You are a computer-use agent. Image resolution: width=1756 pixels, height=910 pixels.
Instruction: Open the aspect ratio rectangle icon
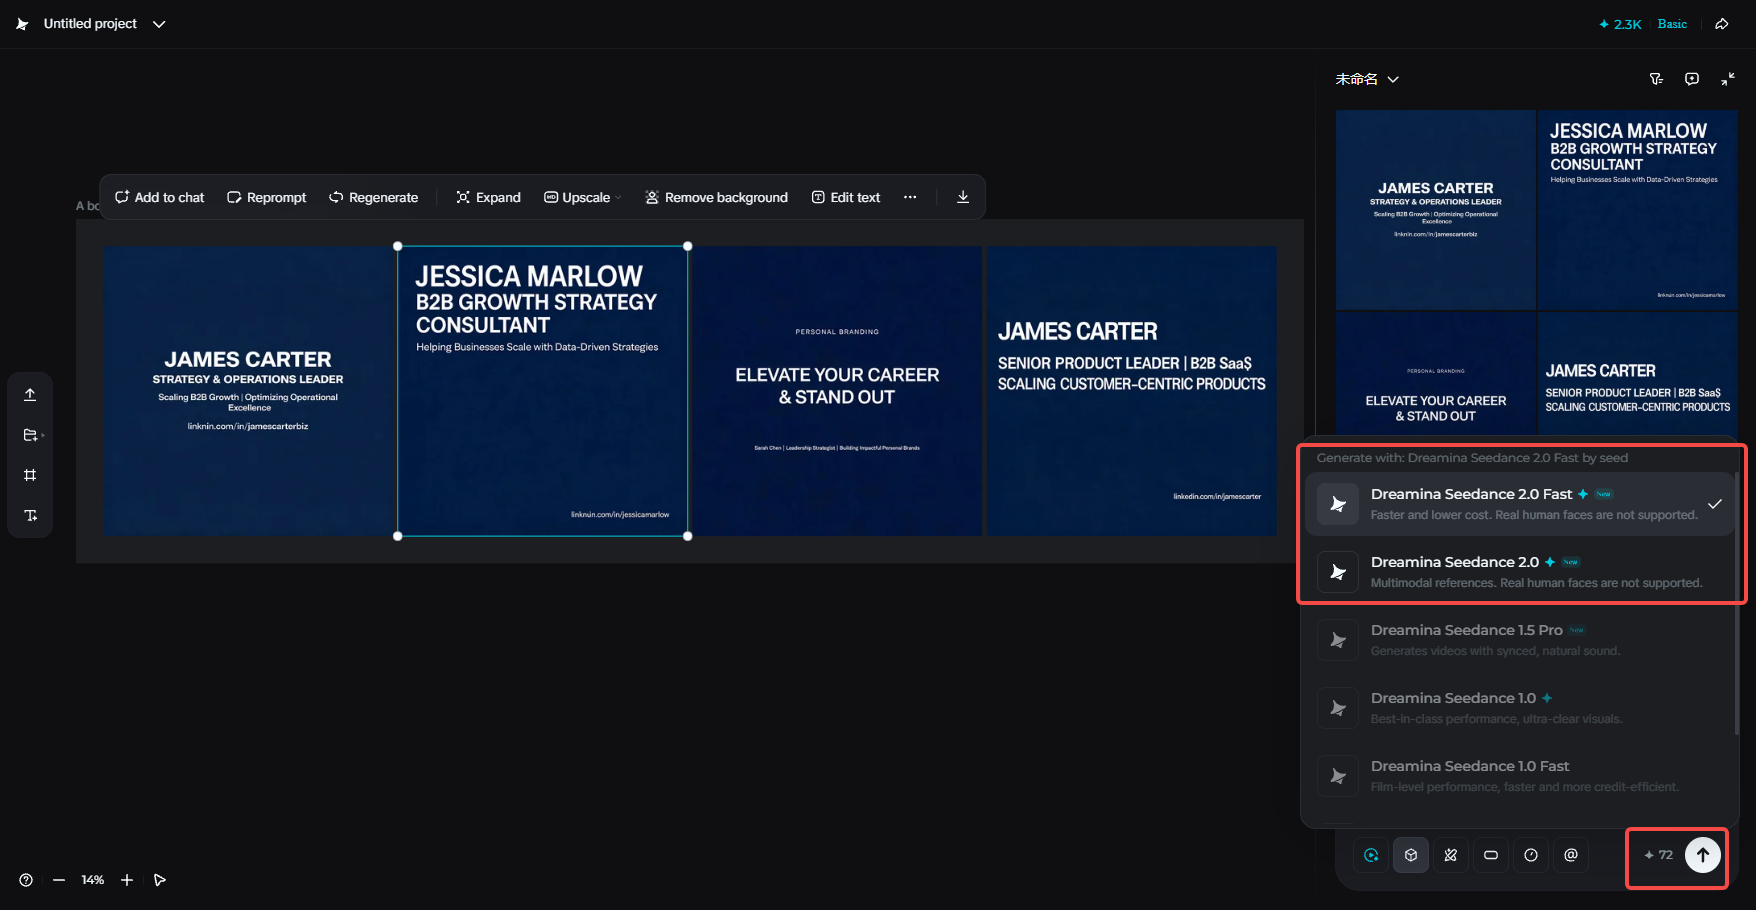[1491, 855]
